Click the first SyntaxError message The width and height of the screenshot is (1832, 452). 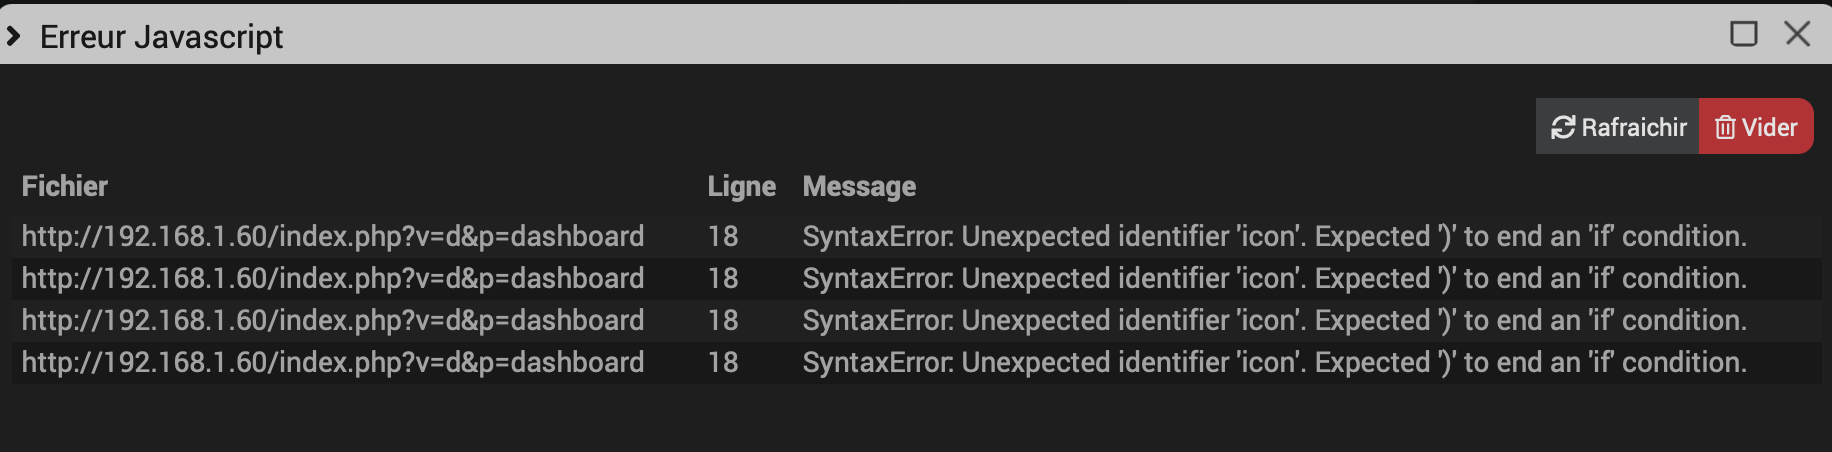(x=1275, y=236)
